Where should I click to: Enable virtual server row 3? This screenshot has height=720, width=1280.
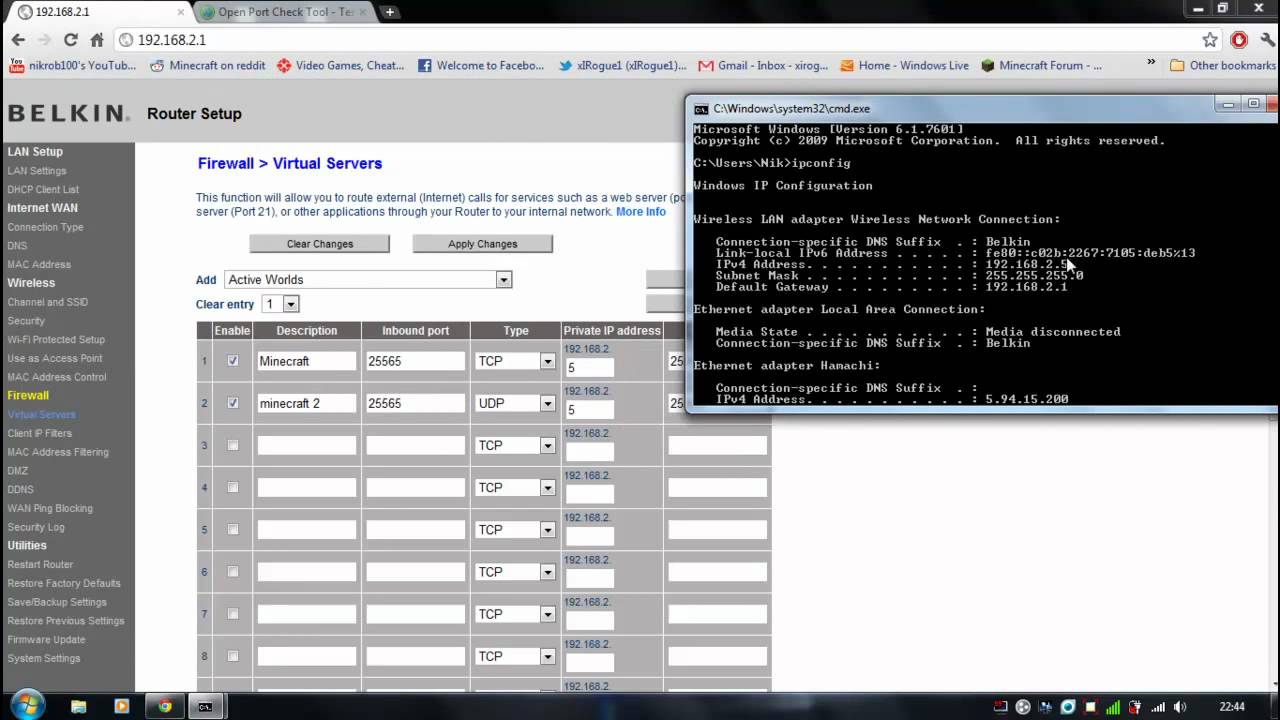[233, 445]
